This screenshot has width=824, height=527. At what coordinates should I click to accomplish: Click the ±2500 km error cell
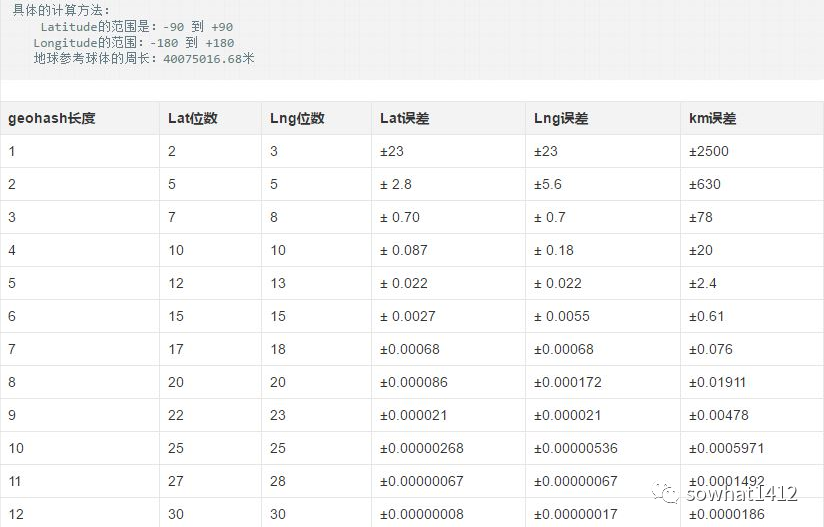pos(709,151)
